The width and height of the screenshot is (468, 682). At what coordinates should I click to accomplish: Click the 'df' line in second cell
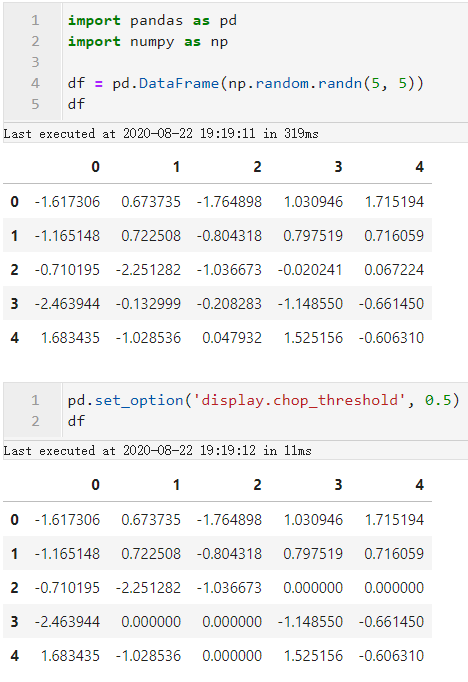76,421
